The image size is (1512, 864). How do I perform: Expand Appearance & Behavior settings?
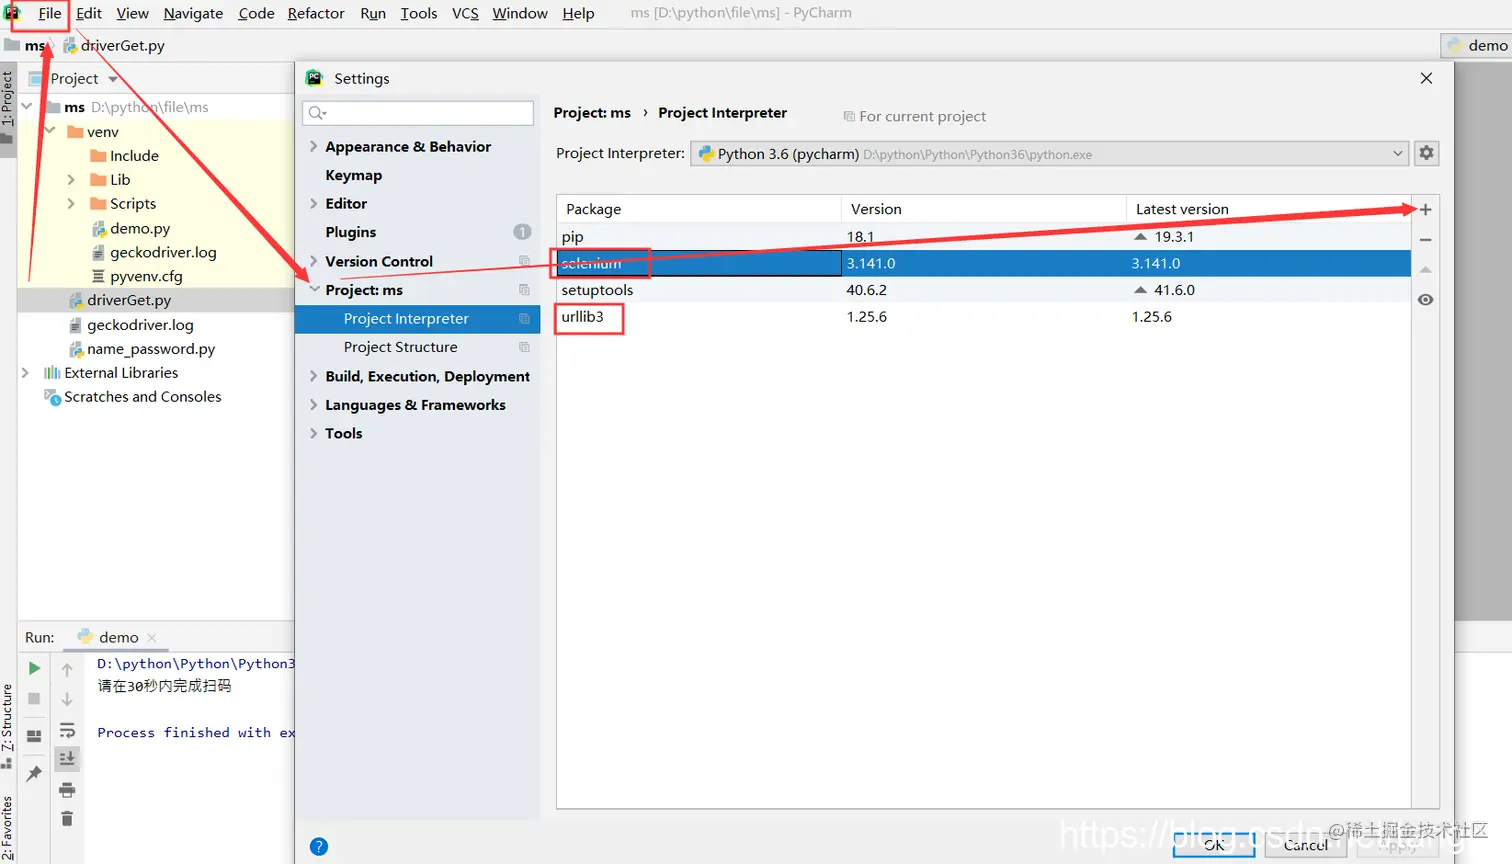[314, 147]
